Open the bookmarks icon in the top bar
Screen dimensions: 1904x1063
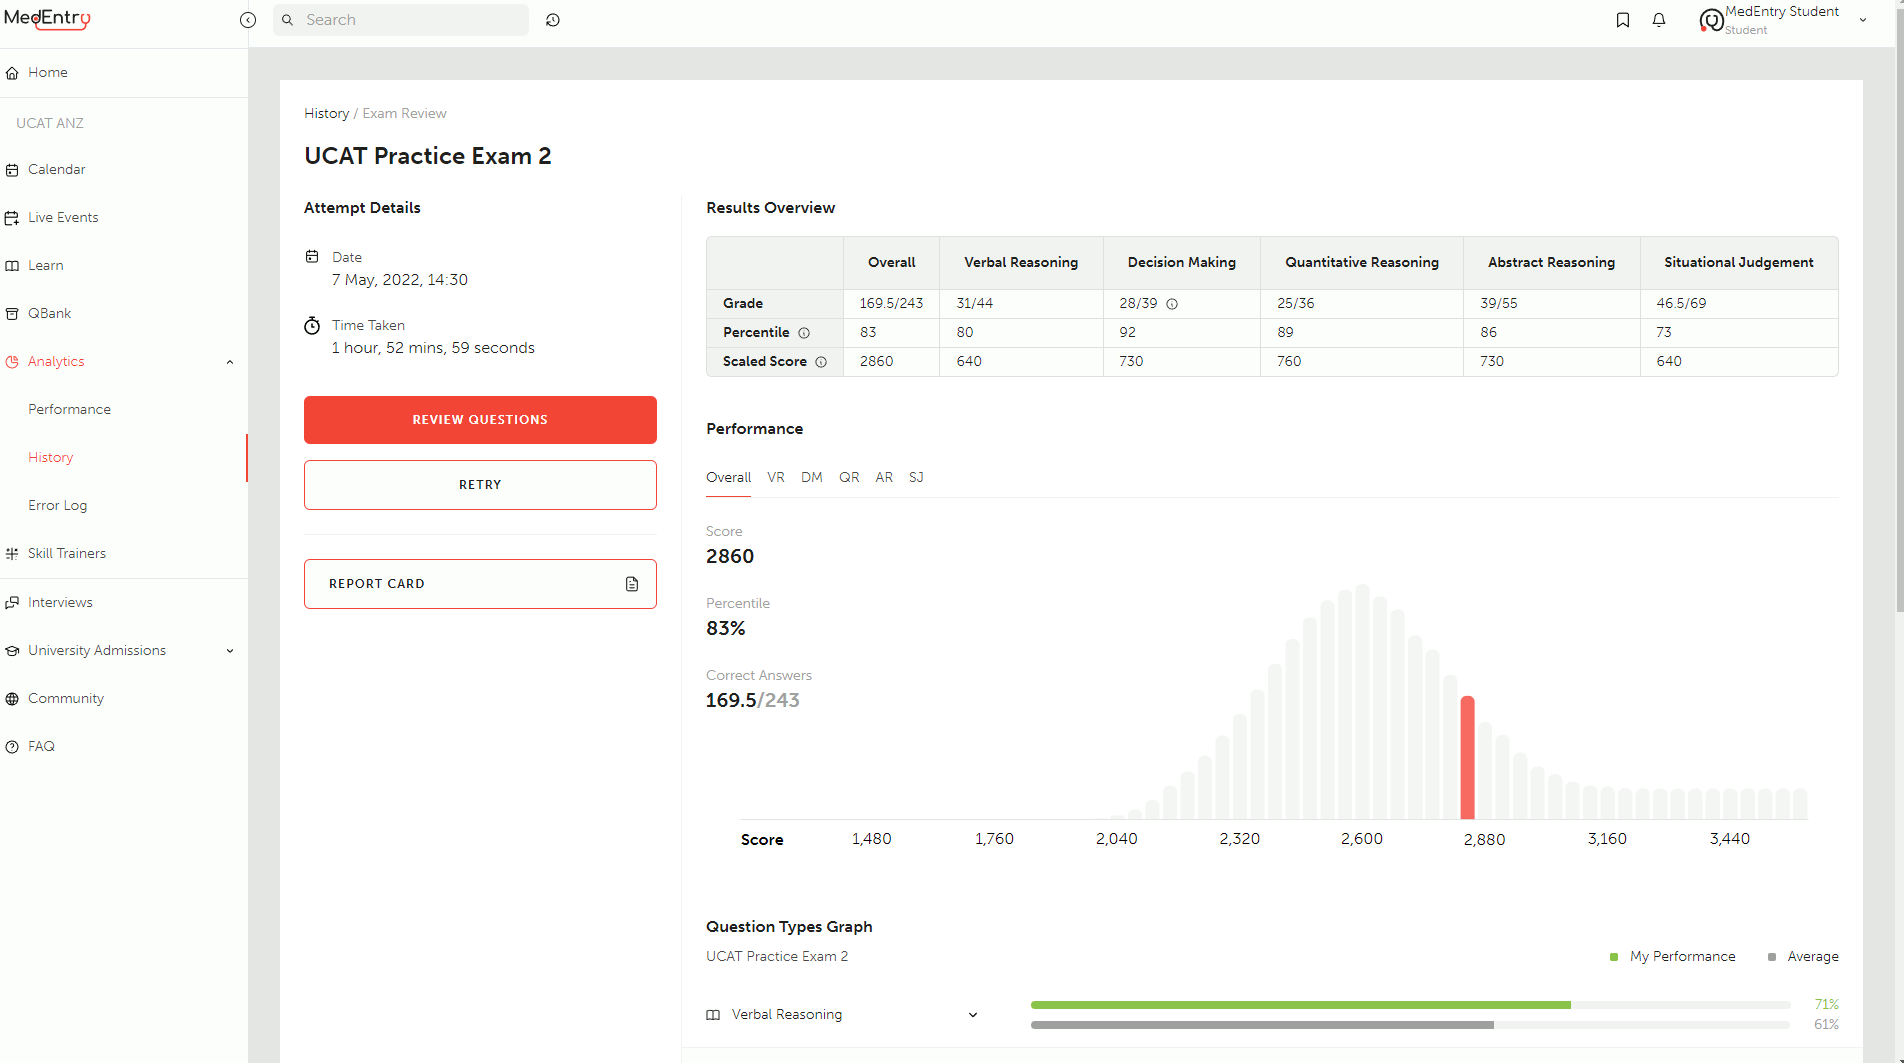[x=1623, y=20]
